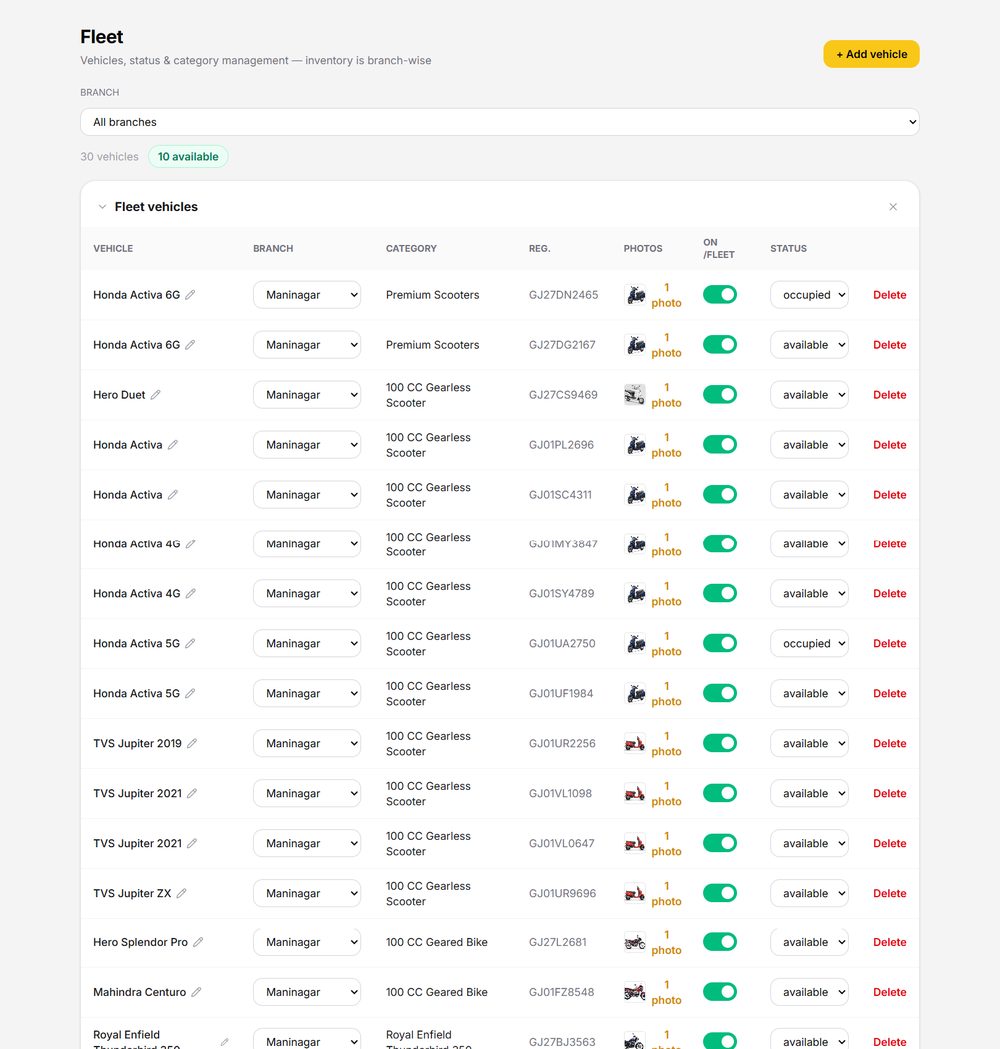
Task: Open photo thumbnail for GJ01UA2750
Action: (x=635, y=644)
